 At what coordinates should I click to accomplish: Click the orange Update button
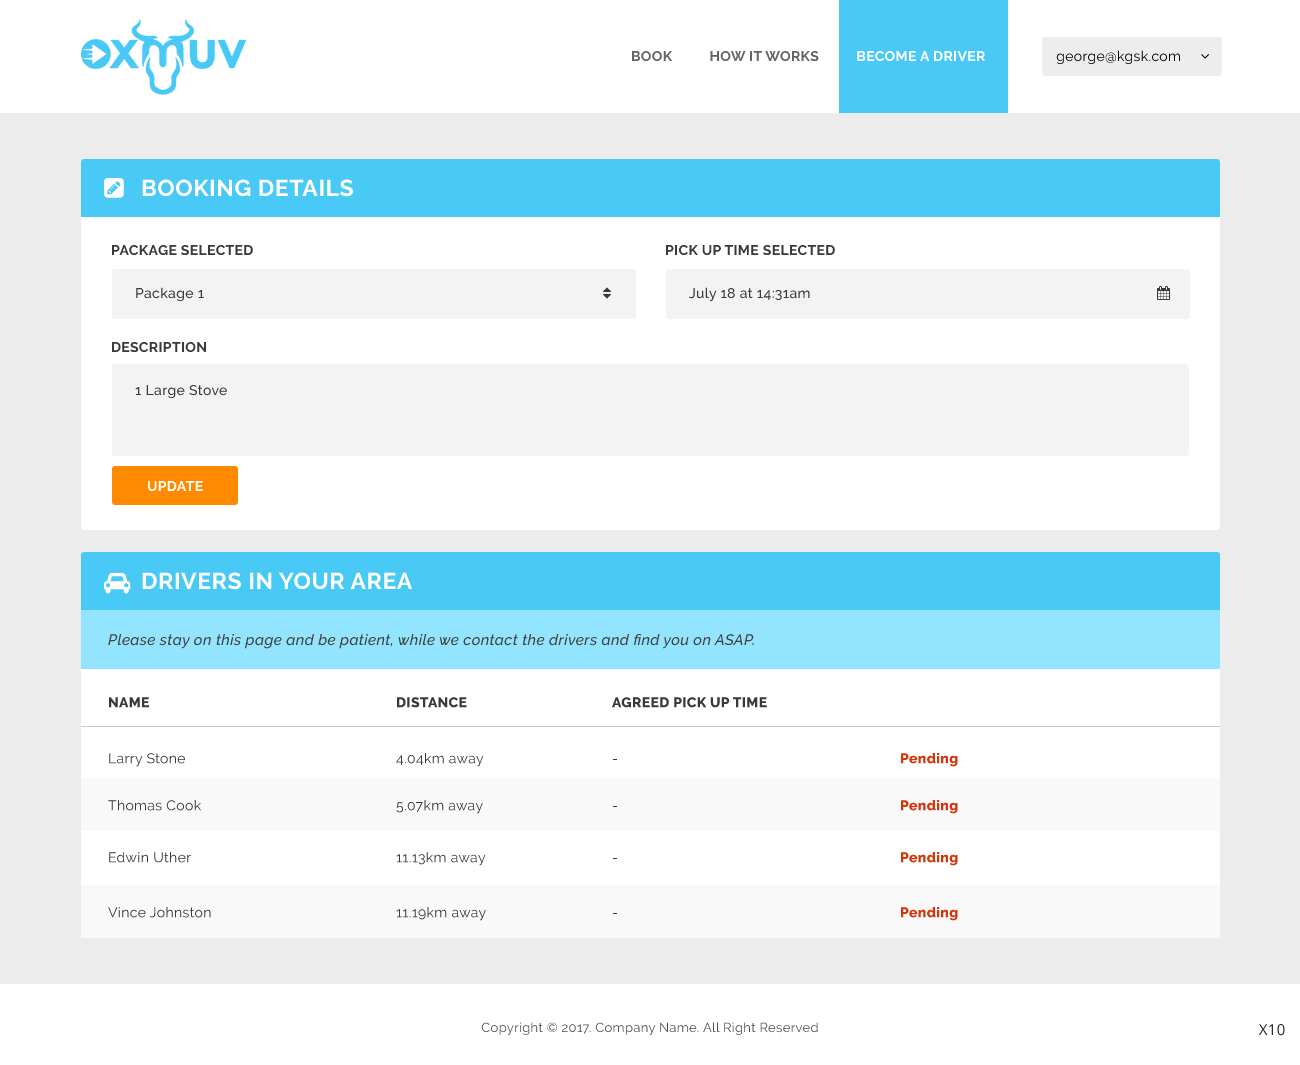pos(175,486)
